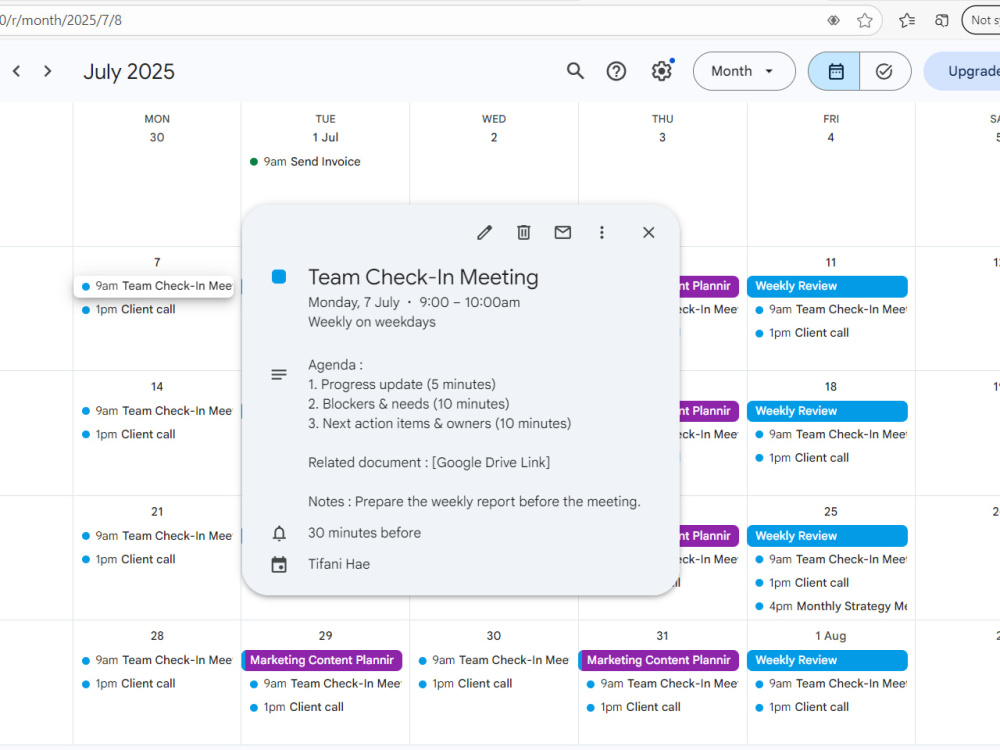Open 9am Team Check-In on Wednesday 30
Screen dimensions: 1000x750
coord(493,661)
